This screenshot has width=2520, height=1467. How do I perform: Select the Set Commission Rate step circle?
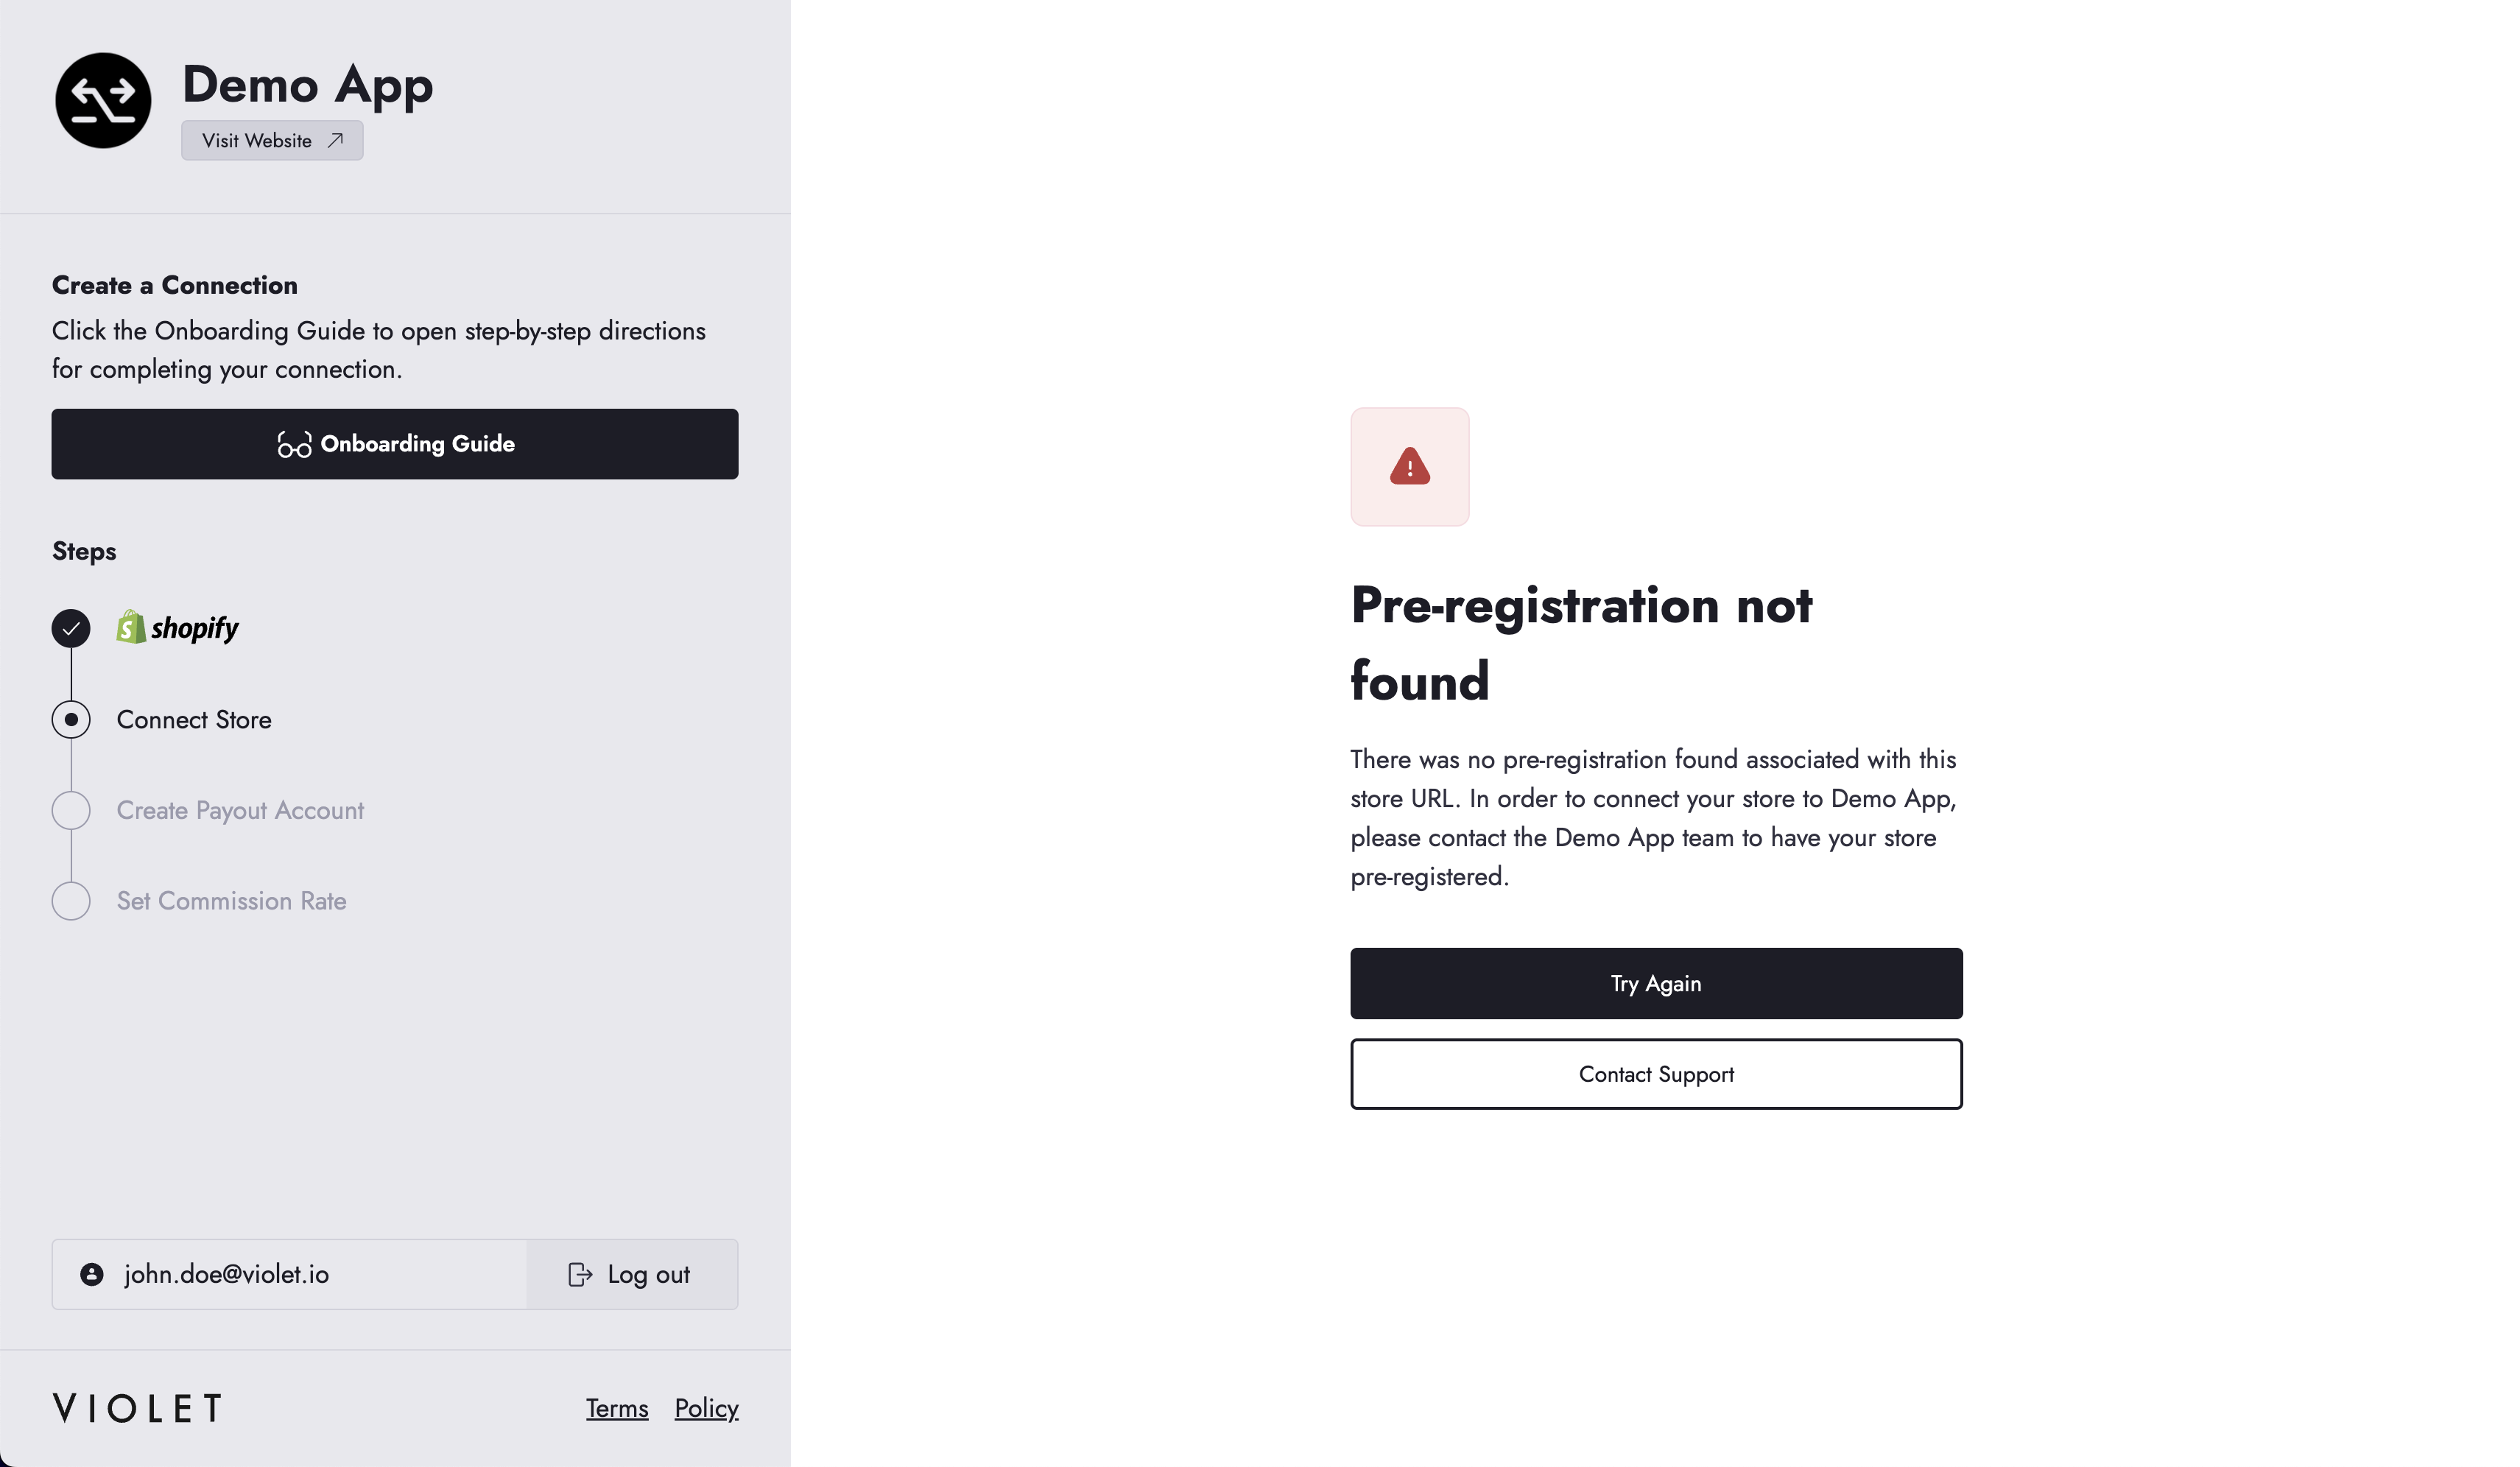[71, 901]
